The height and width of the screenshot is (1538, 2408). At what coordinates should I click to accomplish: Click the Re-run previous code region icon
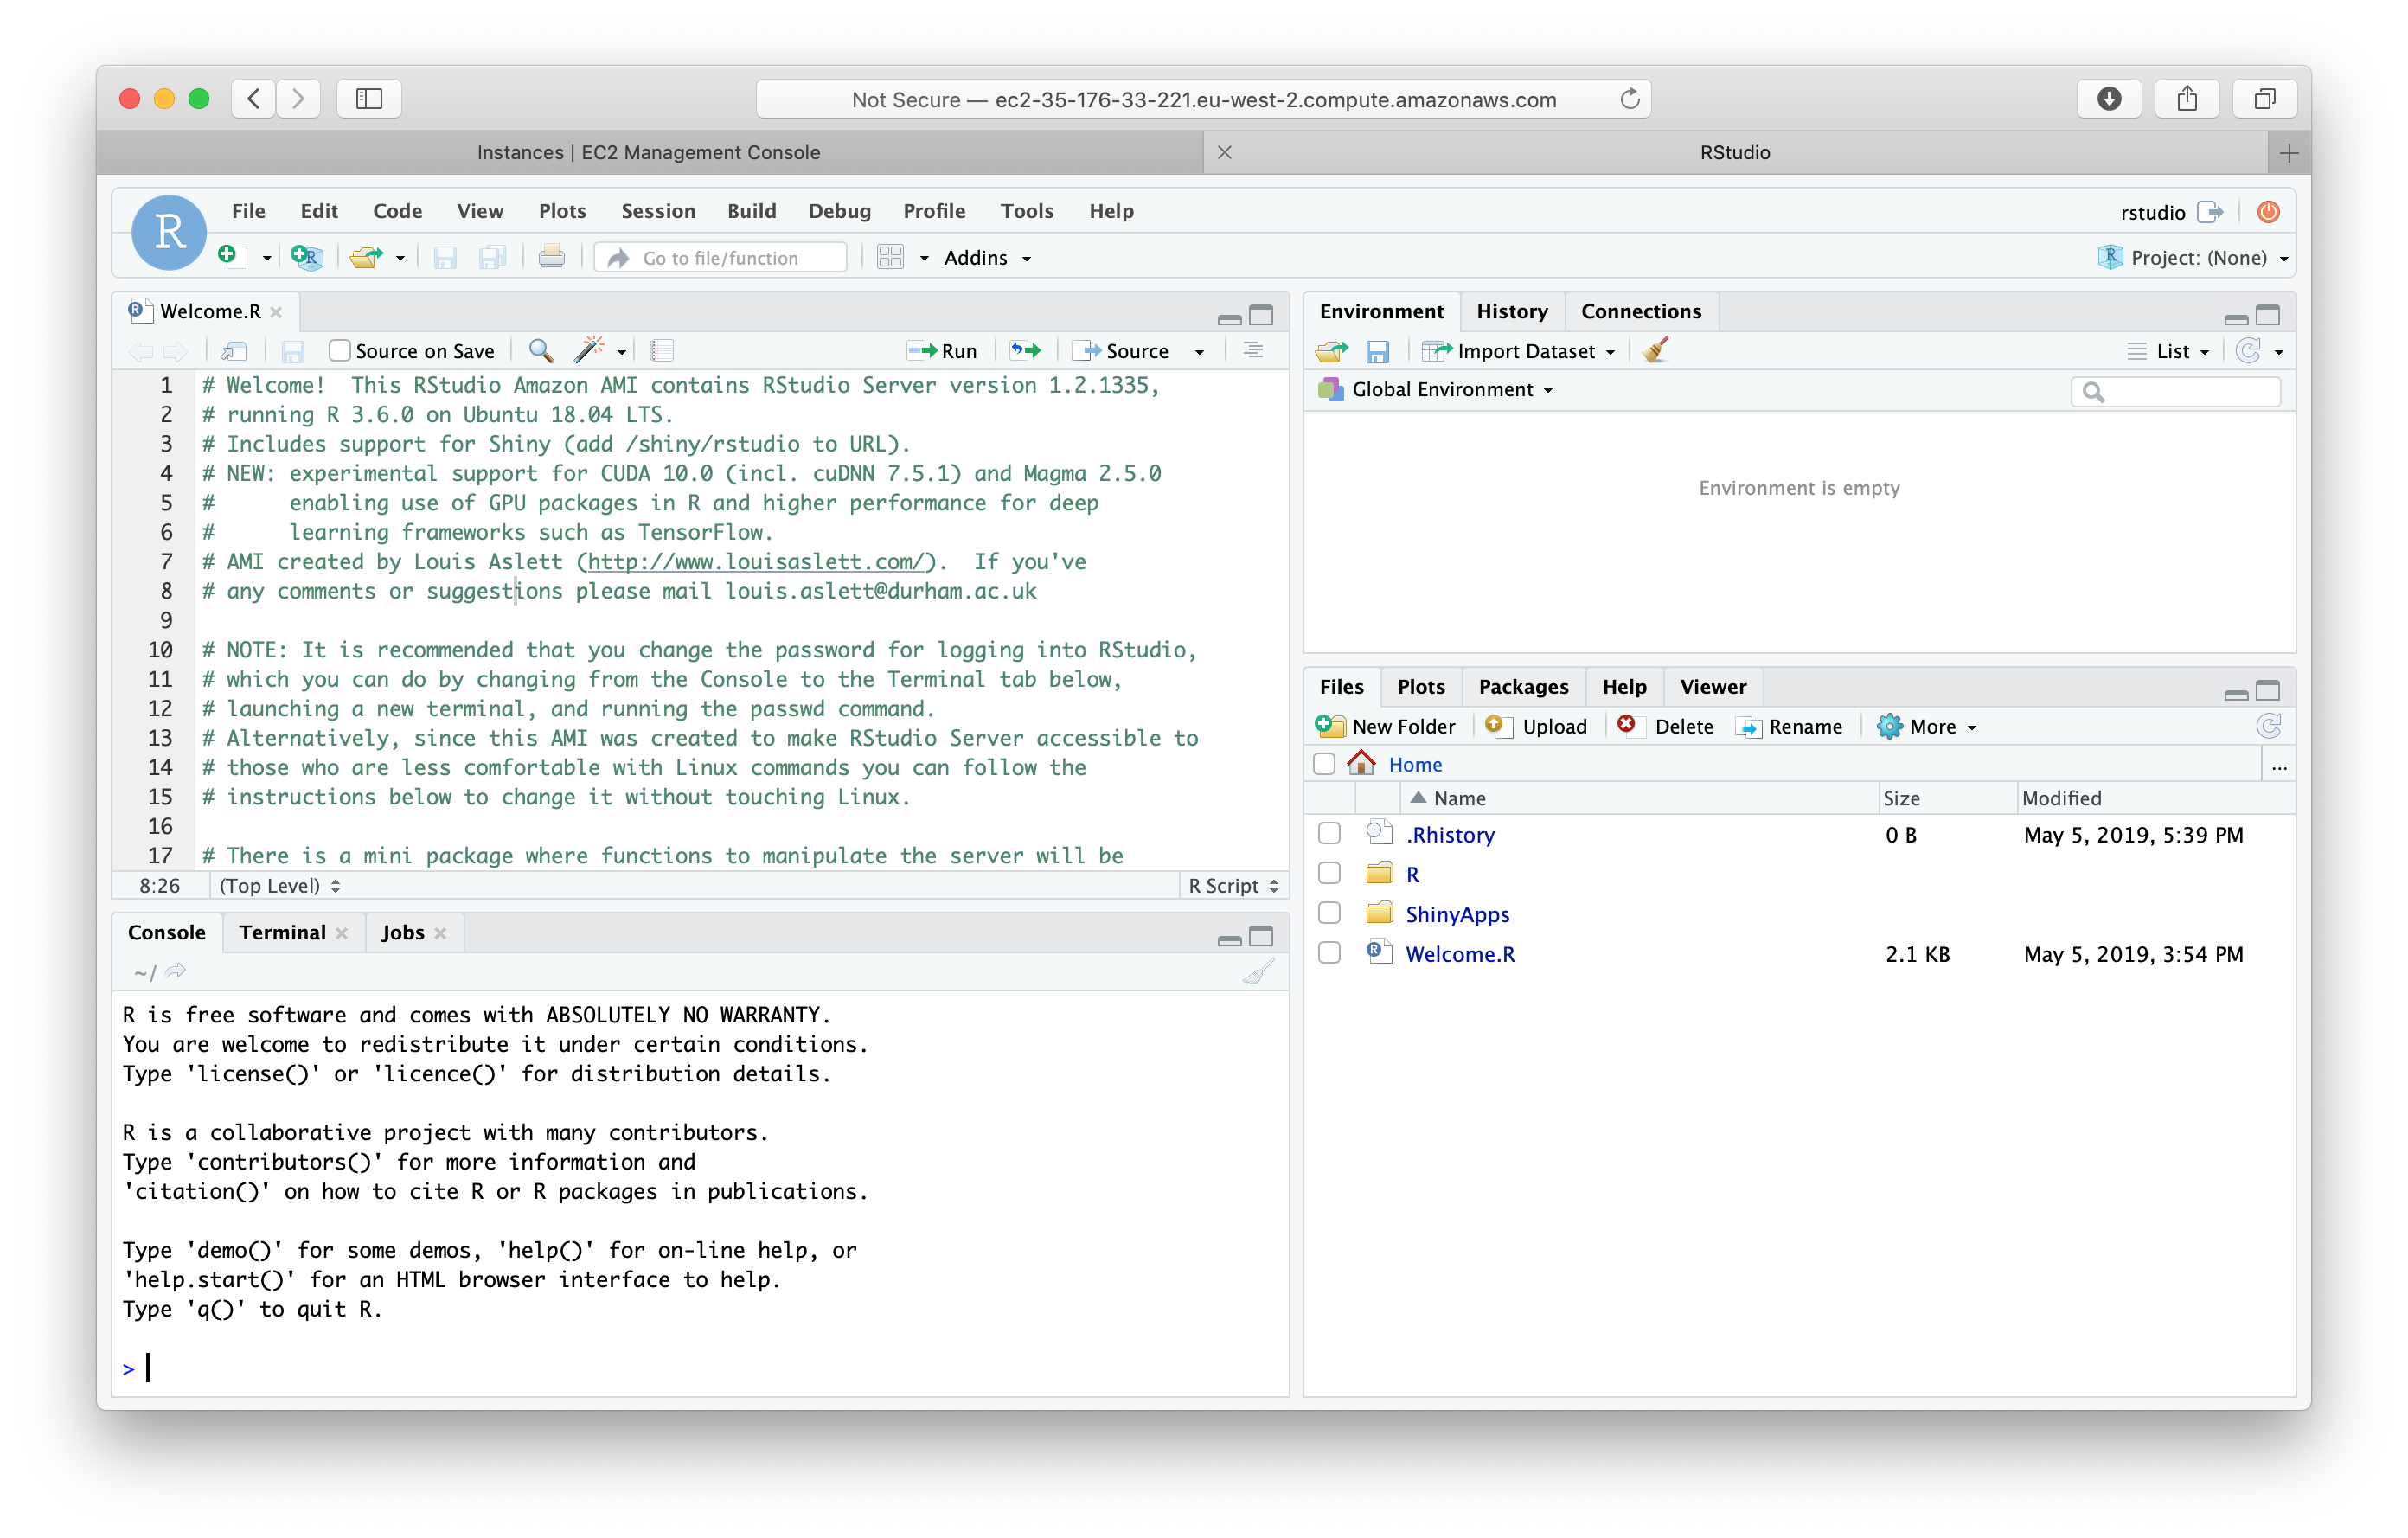click(1025, 351)
